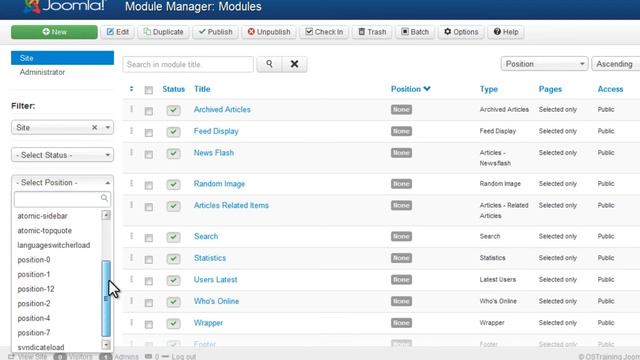The width and height of the screenshot is (640, 360).
Task: Click the Publish toolbar button
Action: click(215, 32)
